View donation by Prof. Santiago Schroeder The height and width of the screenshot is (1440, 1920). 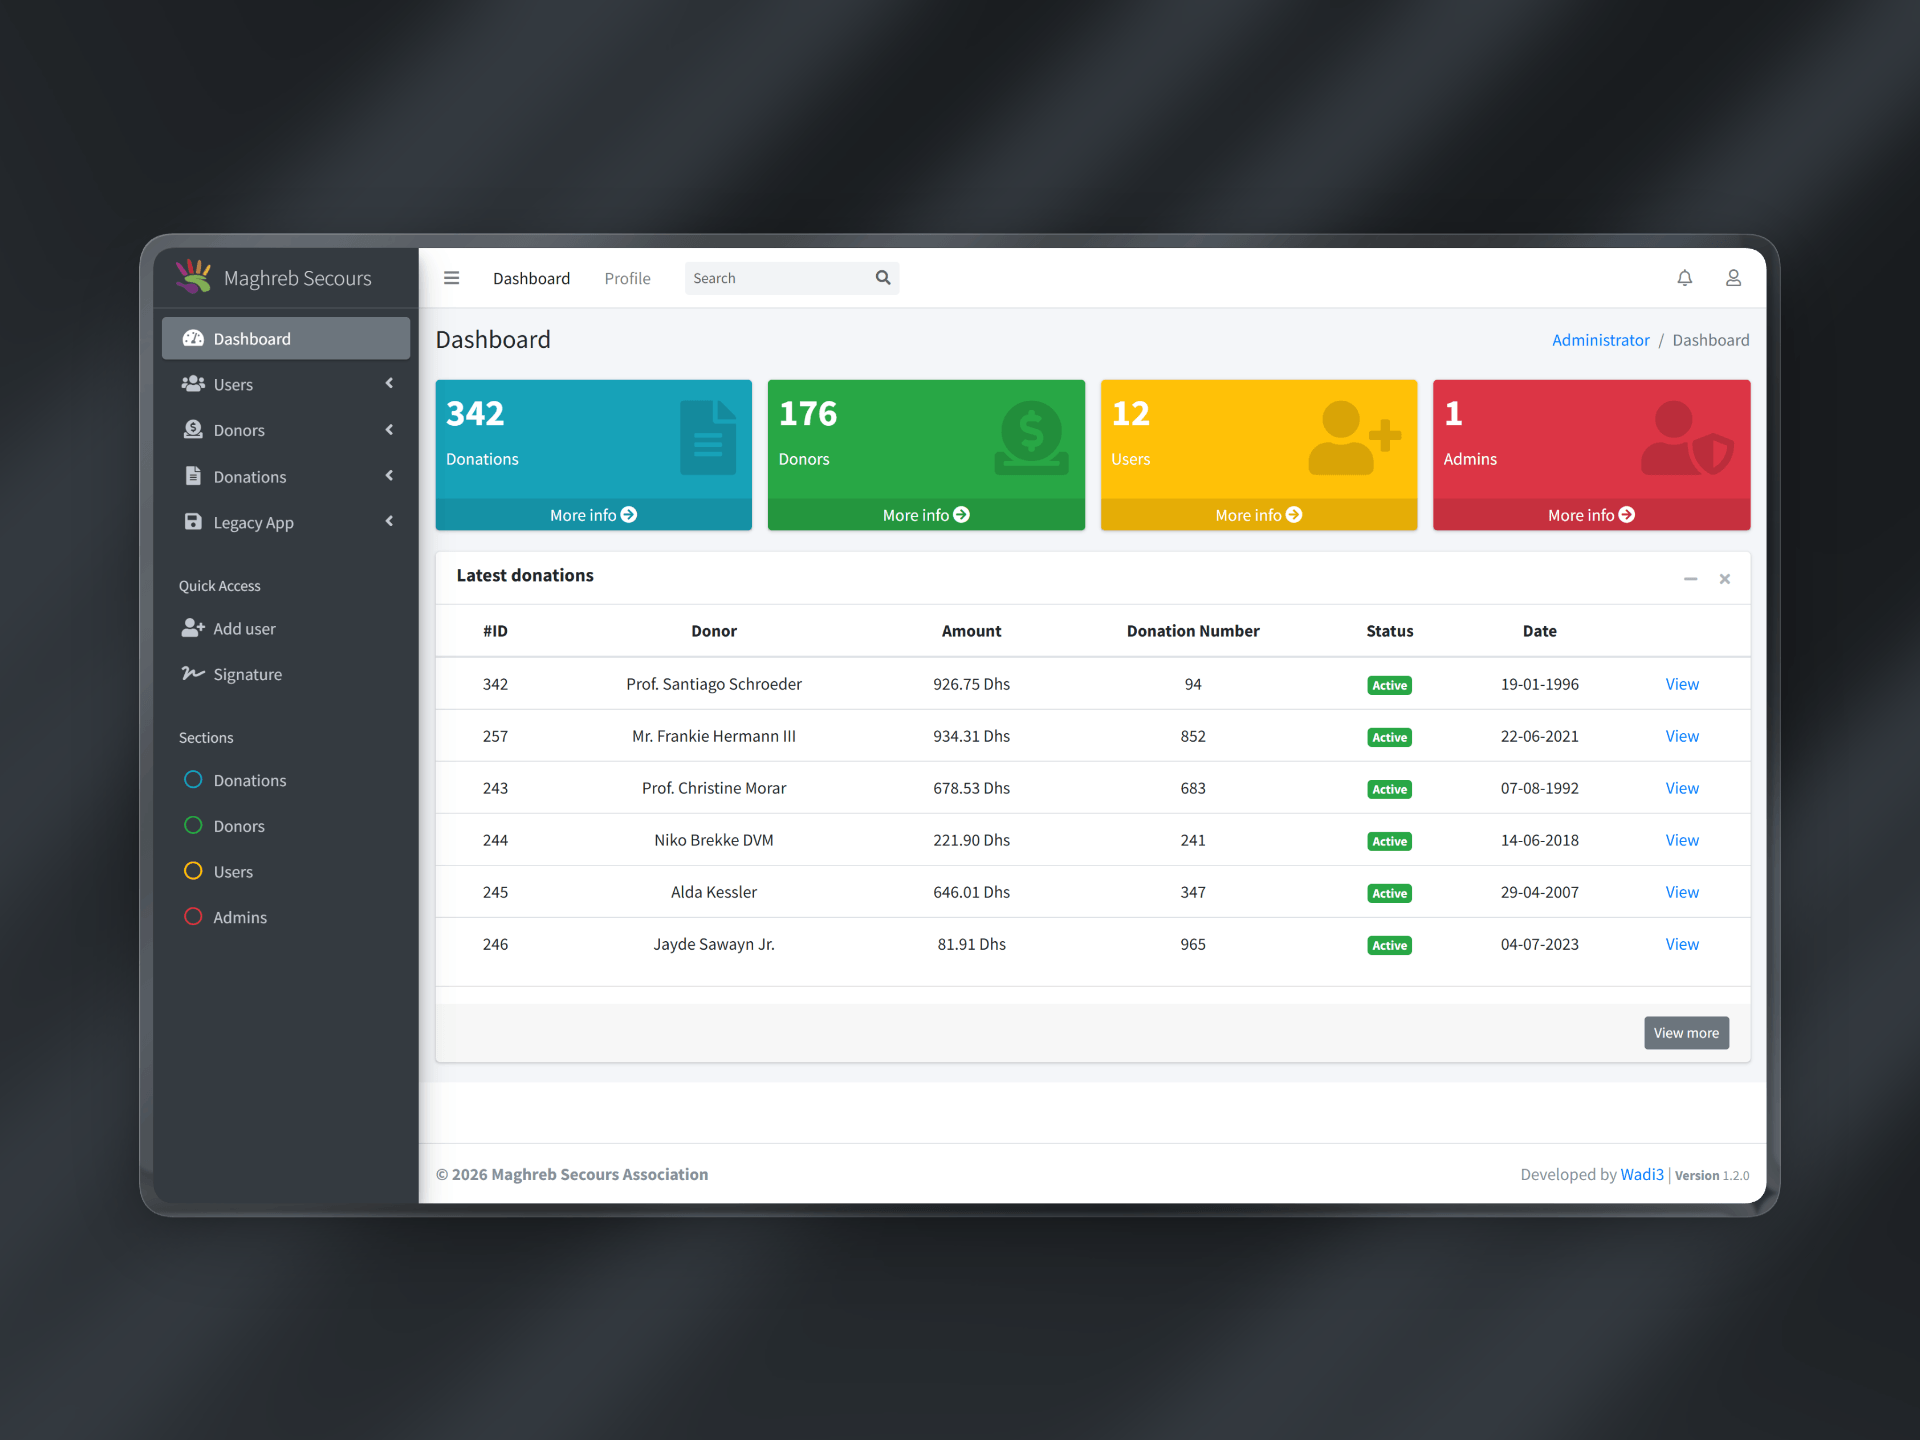pyautogui.click(x=1681, y=684)
